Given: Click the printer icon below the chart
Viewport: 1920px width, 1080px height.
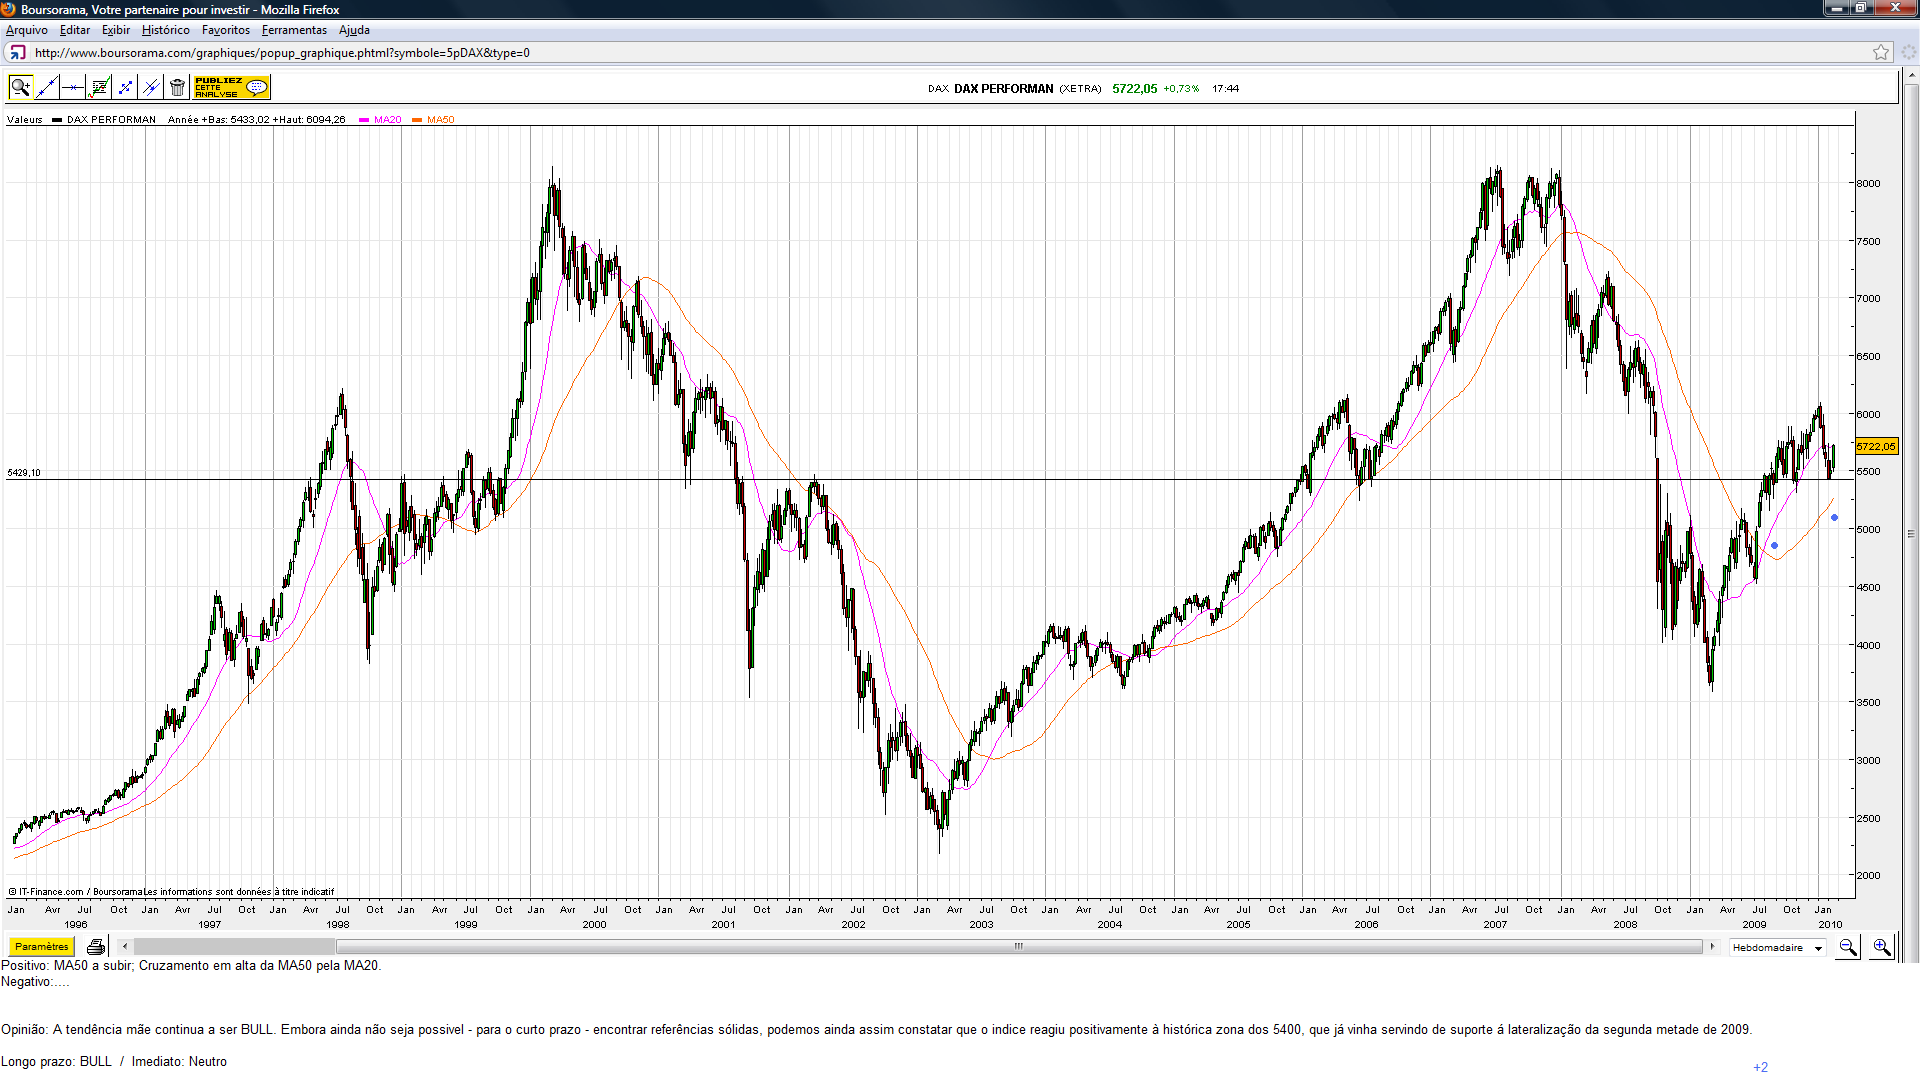Looking at the screenshot, I should point(96,947).
